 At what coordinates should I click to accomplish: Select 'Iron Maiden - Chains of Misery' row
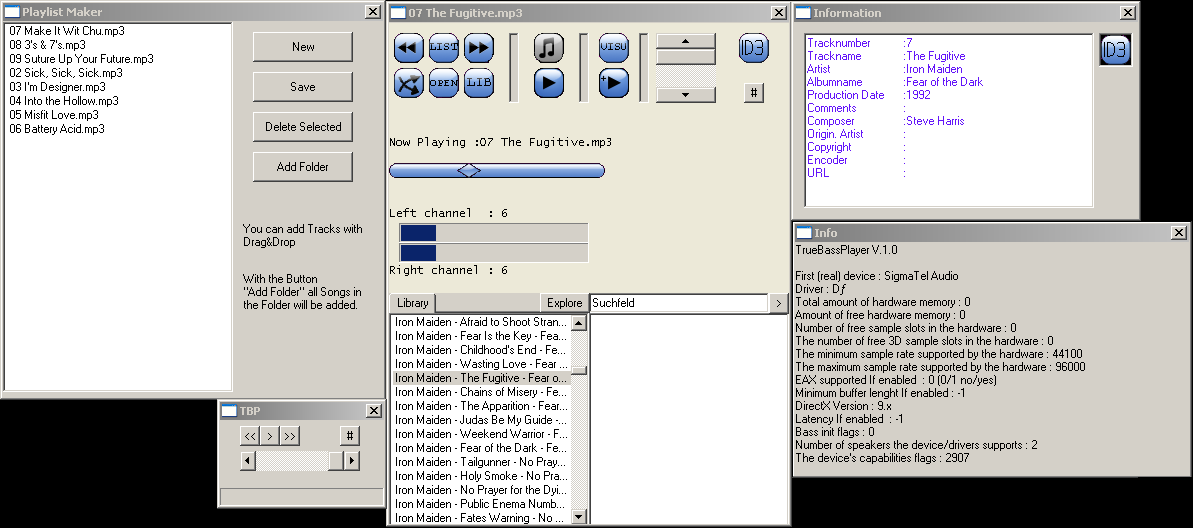481,392
